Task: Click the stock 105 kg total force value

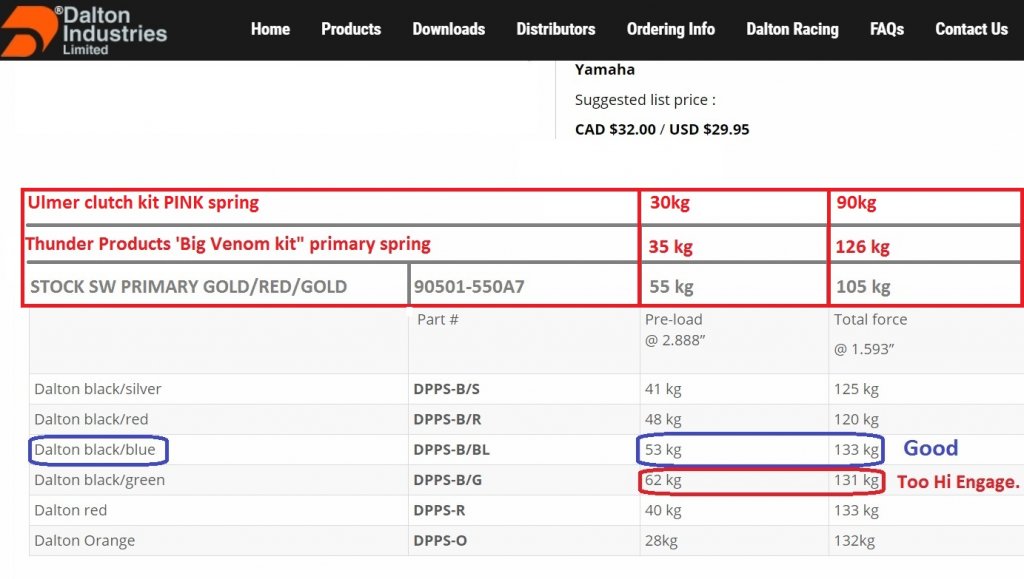Action: 863,287
